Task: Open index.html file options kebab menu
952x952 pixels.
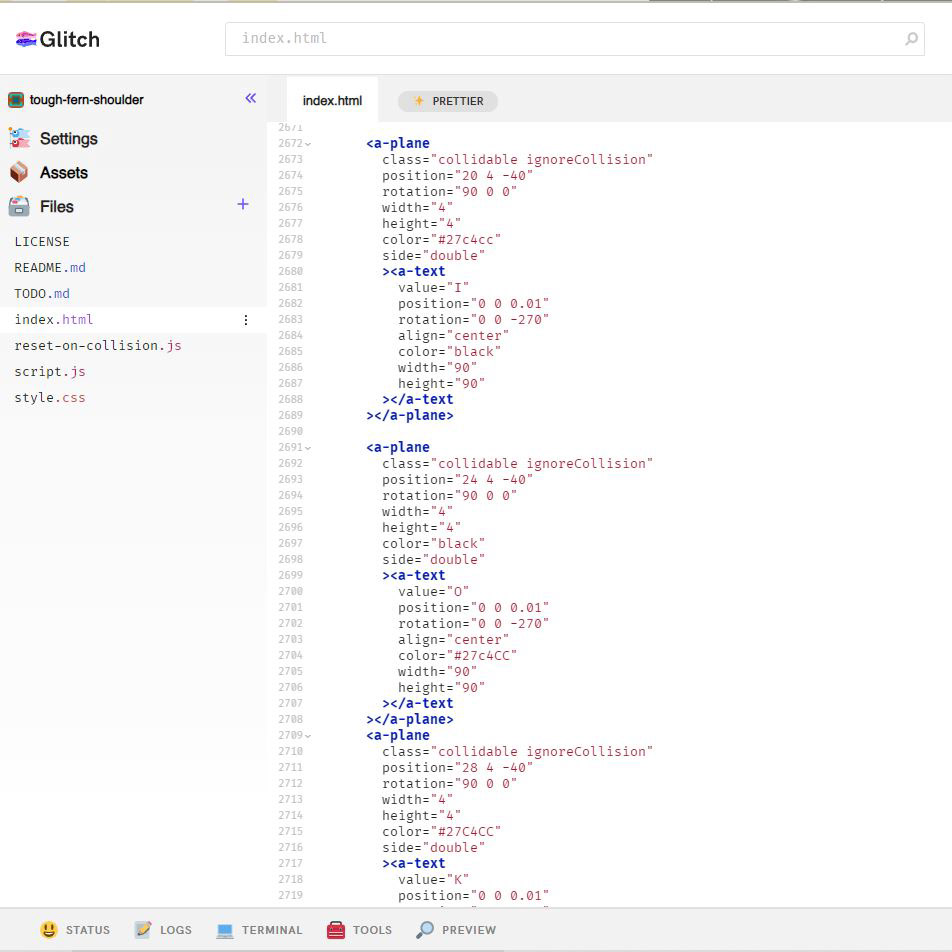Action: point(246,320)
